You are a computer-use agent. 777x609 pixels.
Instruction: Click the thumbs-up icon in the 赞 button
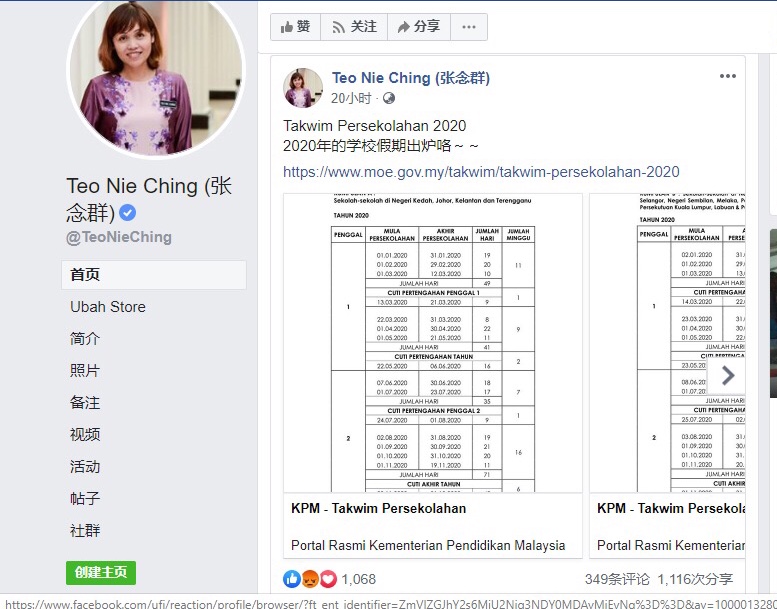286,27
